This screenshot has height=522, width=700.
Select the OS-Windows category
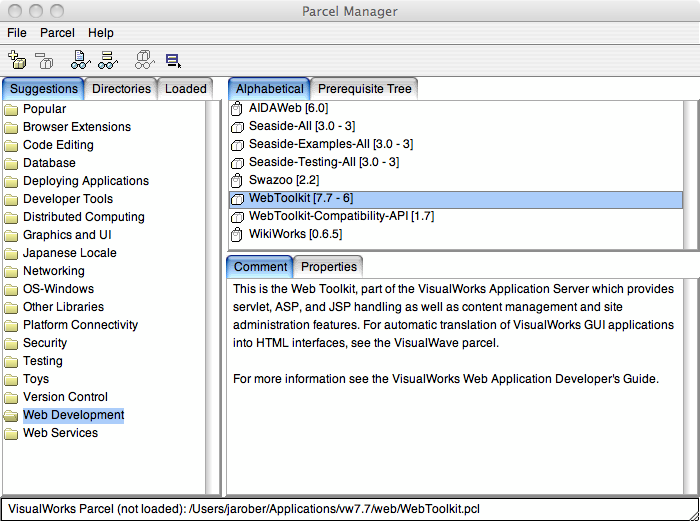pyautogui.click(x=58, y=289)
